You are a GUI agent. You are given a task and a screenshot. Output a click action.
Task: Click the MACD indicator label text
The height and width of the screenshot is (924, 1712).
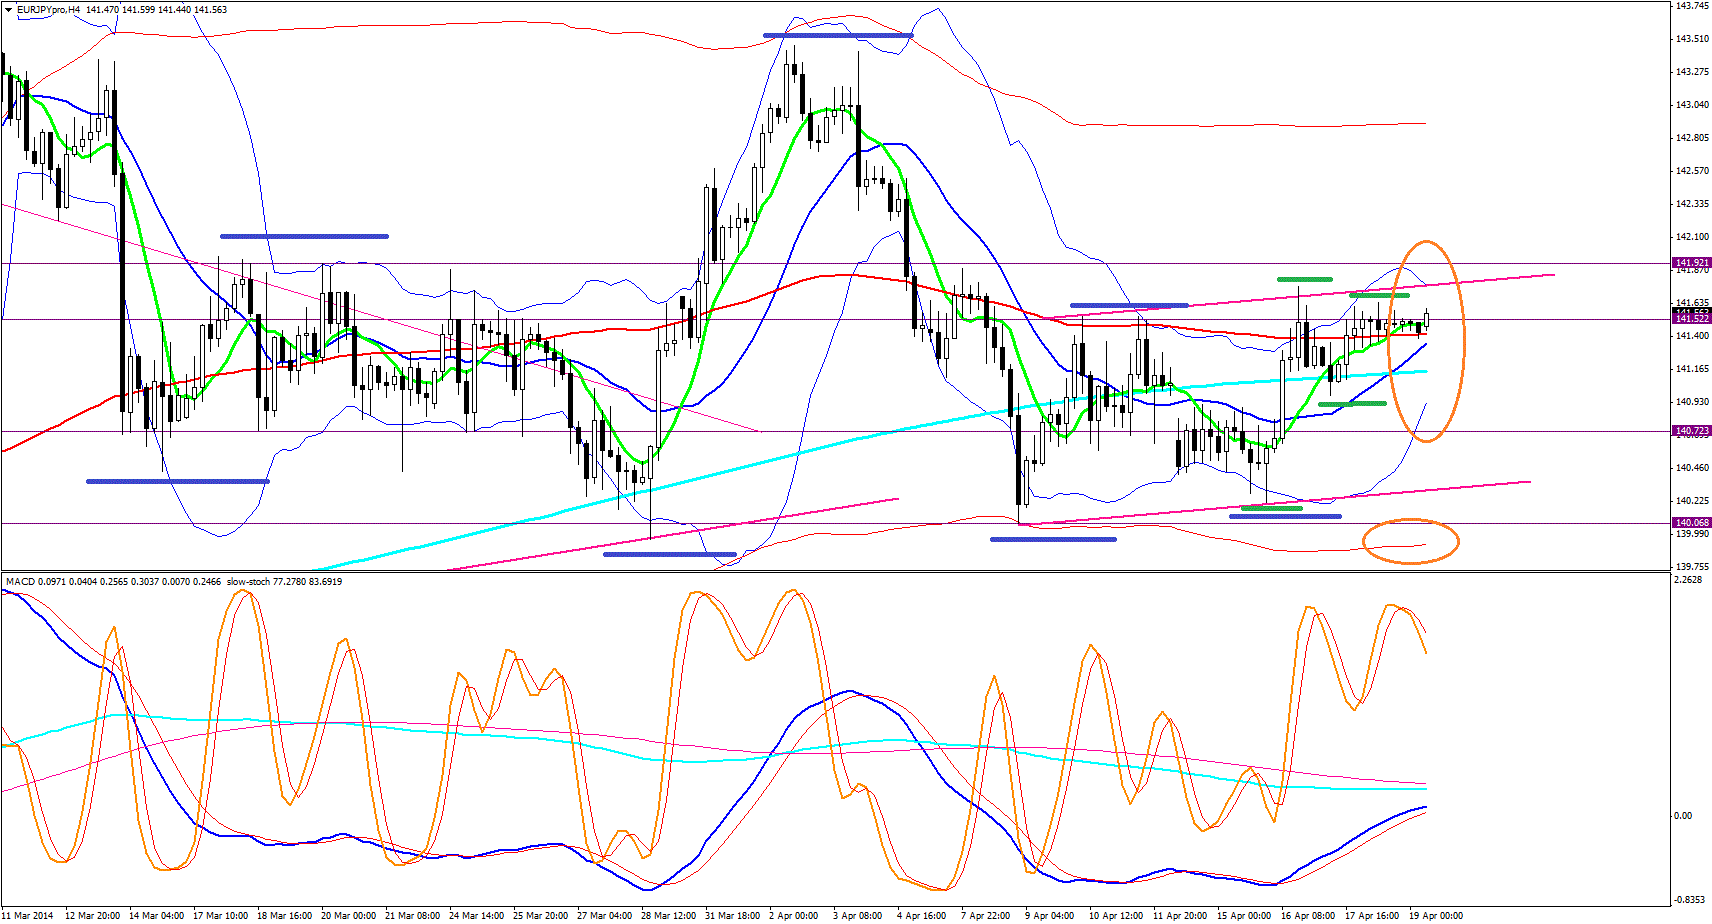(x=20, y=582)
